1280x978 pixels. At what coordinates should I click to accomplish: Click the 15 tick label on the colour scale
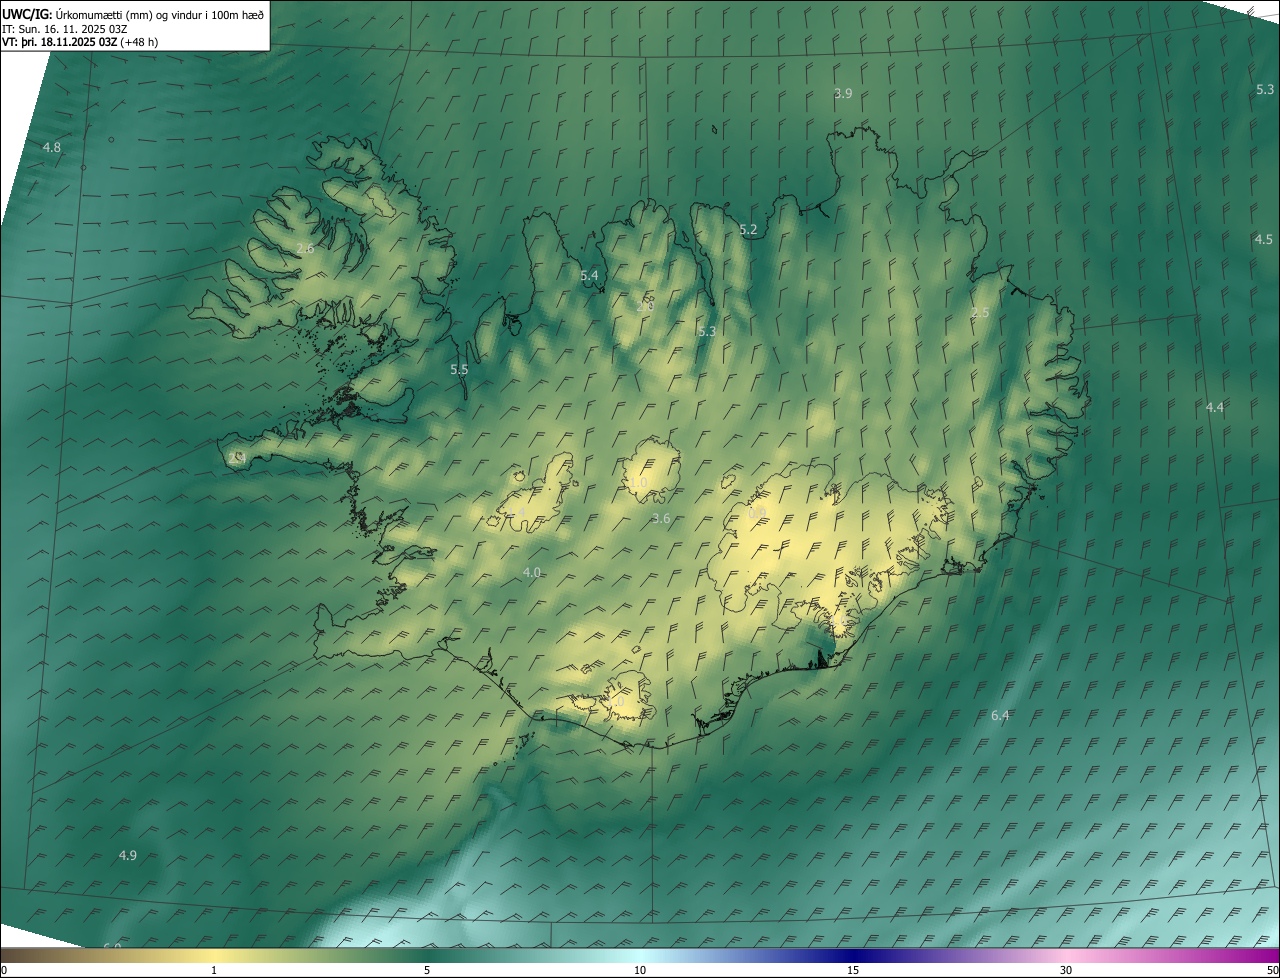pyautogui.click(x=853, y=970)
